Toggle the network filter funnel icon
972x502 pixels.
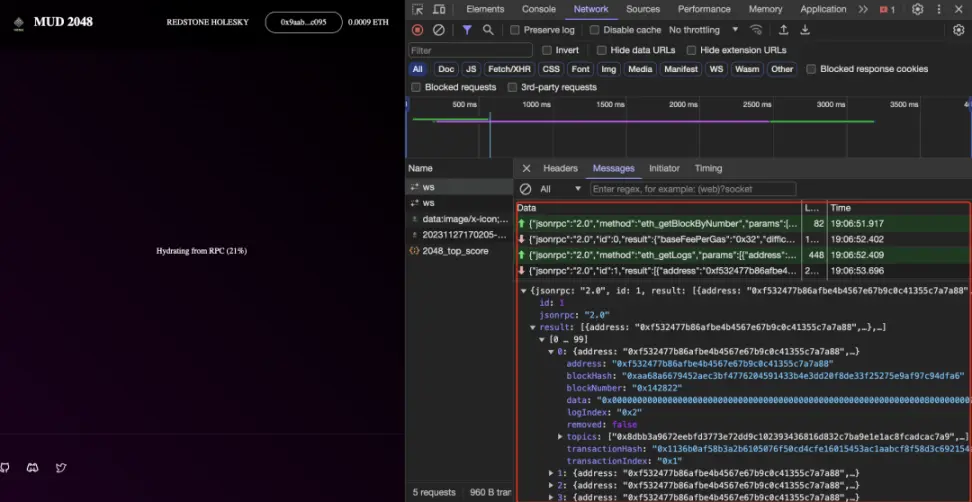pyautogui.click(x=467, y=30)
